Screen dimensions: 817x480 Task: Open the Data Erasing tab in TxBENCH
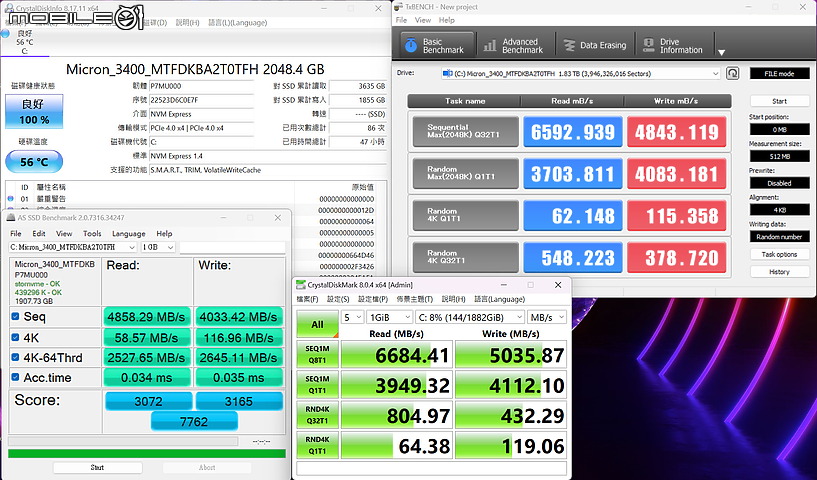coord(595,45)
